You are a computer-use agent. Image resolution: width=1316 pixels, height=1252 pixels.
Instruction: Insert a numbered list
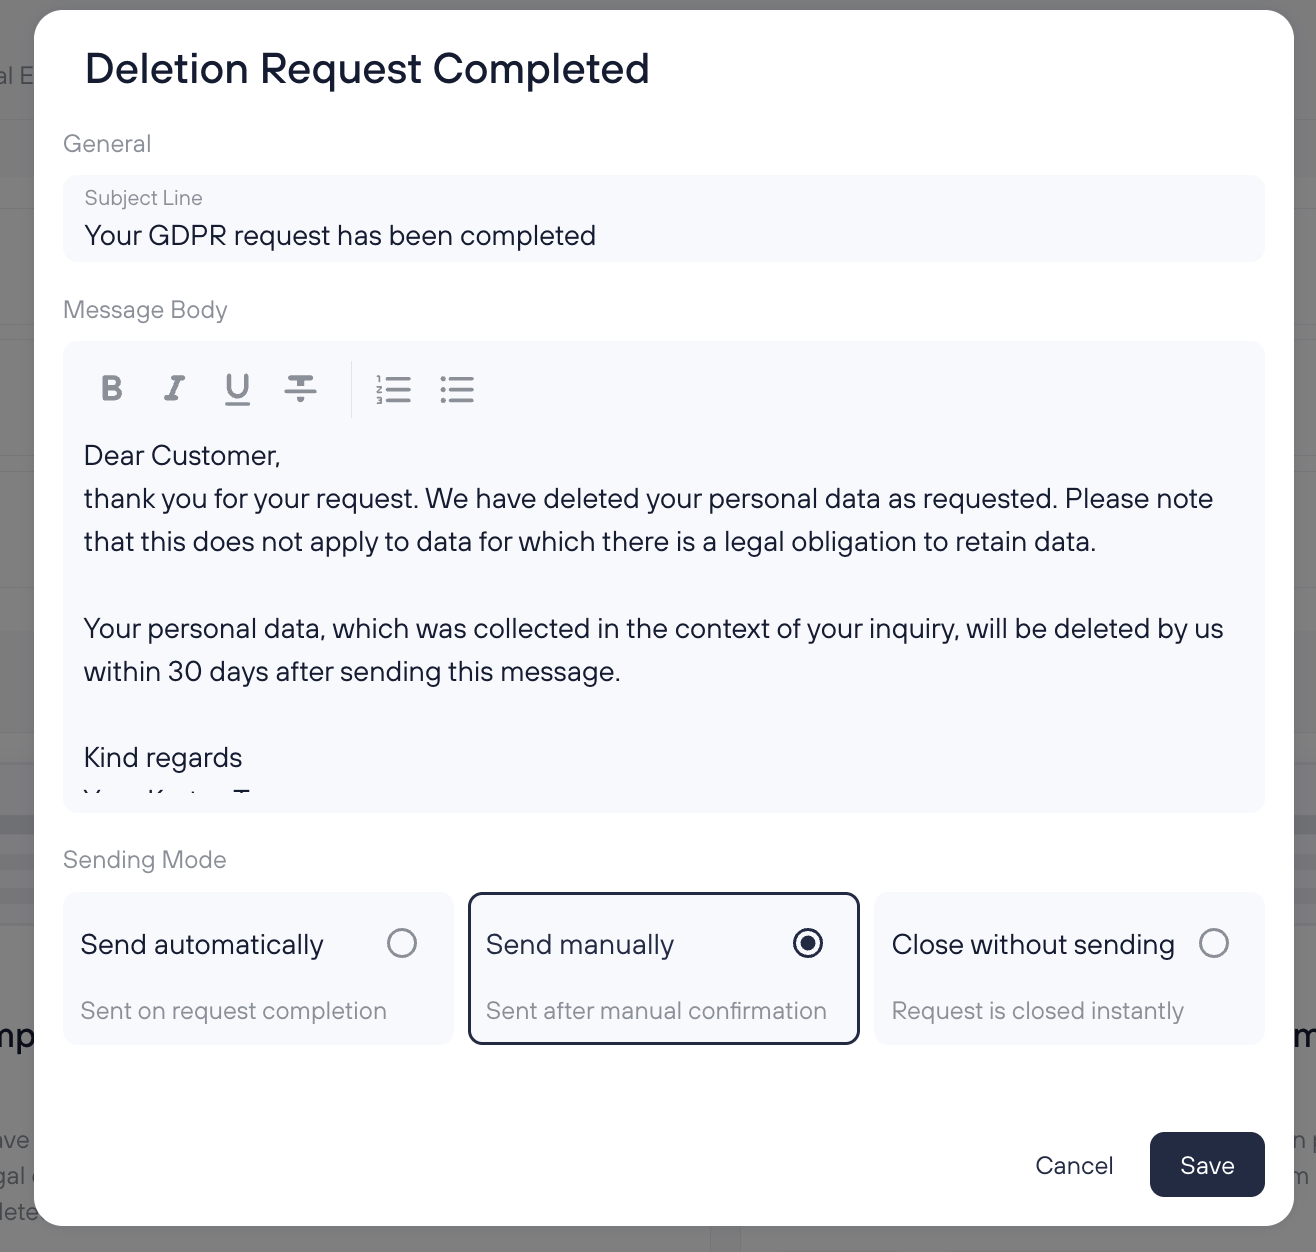[x=394, y=389]
